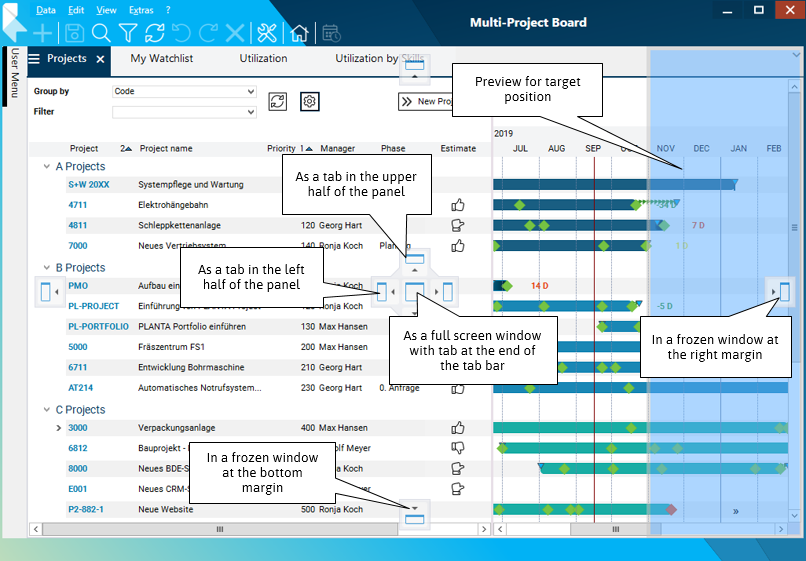Click thumbs-up estimate icon for project 4711
This screenshot has width=806, height=561.
pyautogui.click(x=458, y=205)
